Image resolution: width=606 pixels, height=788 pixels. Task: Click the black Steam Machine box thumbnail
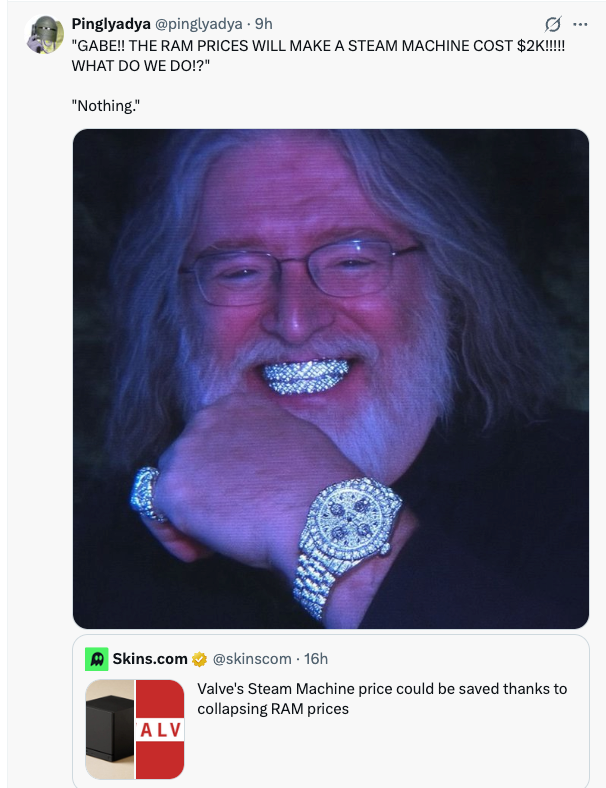[x=110, y=729]
